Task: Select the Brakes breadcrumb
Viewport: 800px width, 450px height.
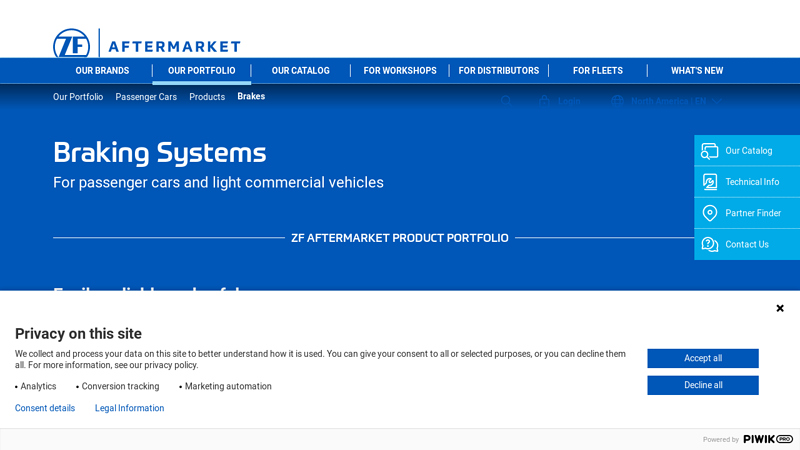Action: coord(251,96)
